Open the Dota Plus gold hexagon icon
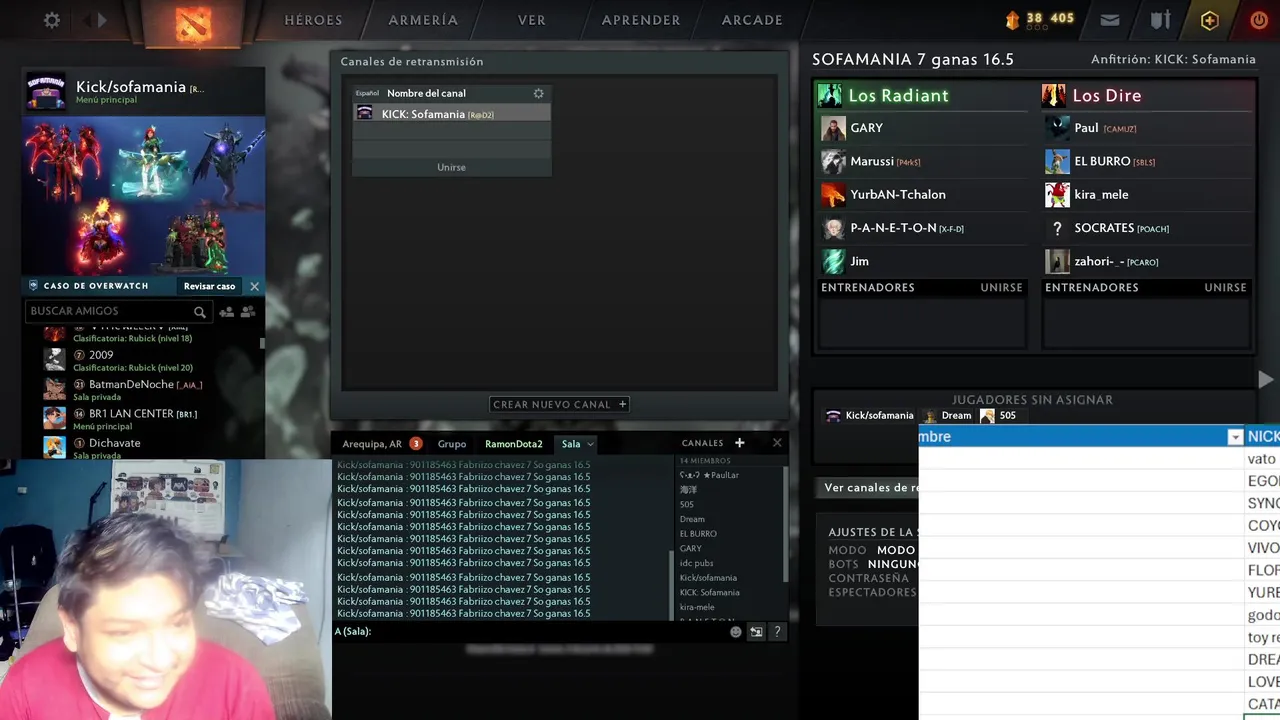1280x720 pixels. coord(1210,20)
